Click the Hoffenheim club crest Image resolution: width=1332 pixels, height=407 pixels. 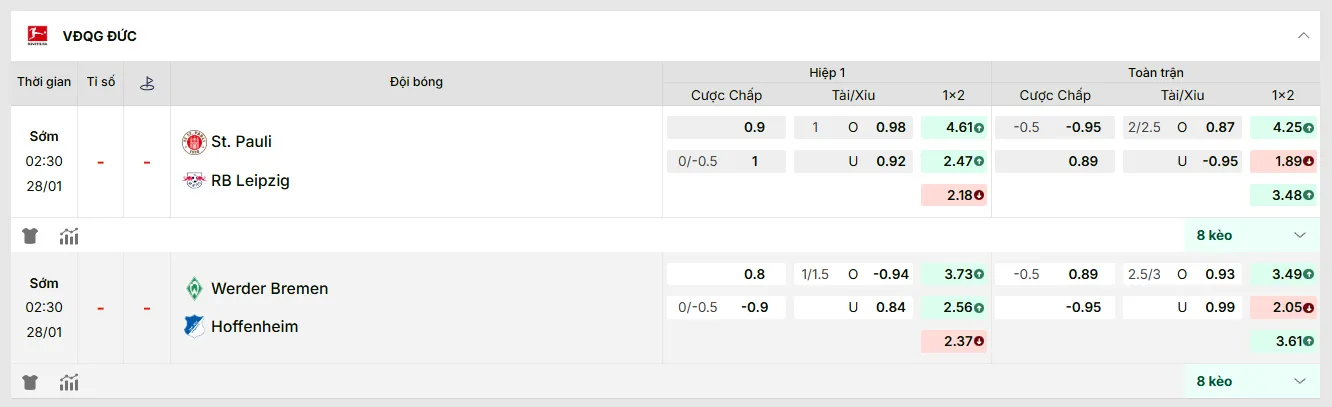(194, 326)
